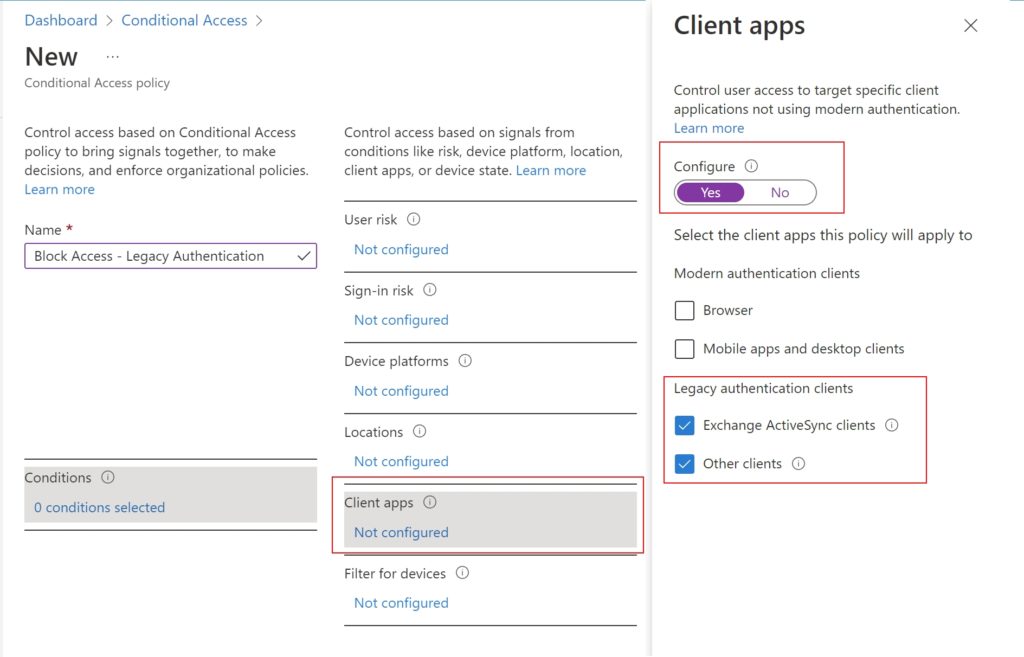Click the Conditional Access policy subtitle

97,83
